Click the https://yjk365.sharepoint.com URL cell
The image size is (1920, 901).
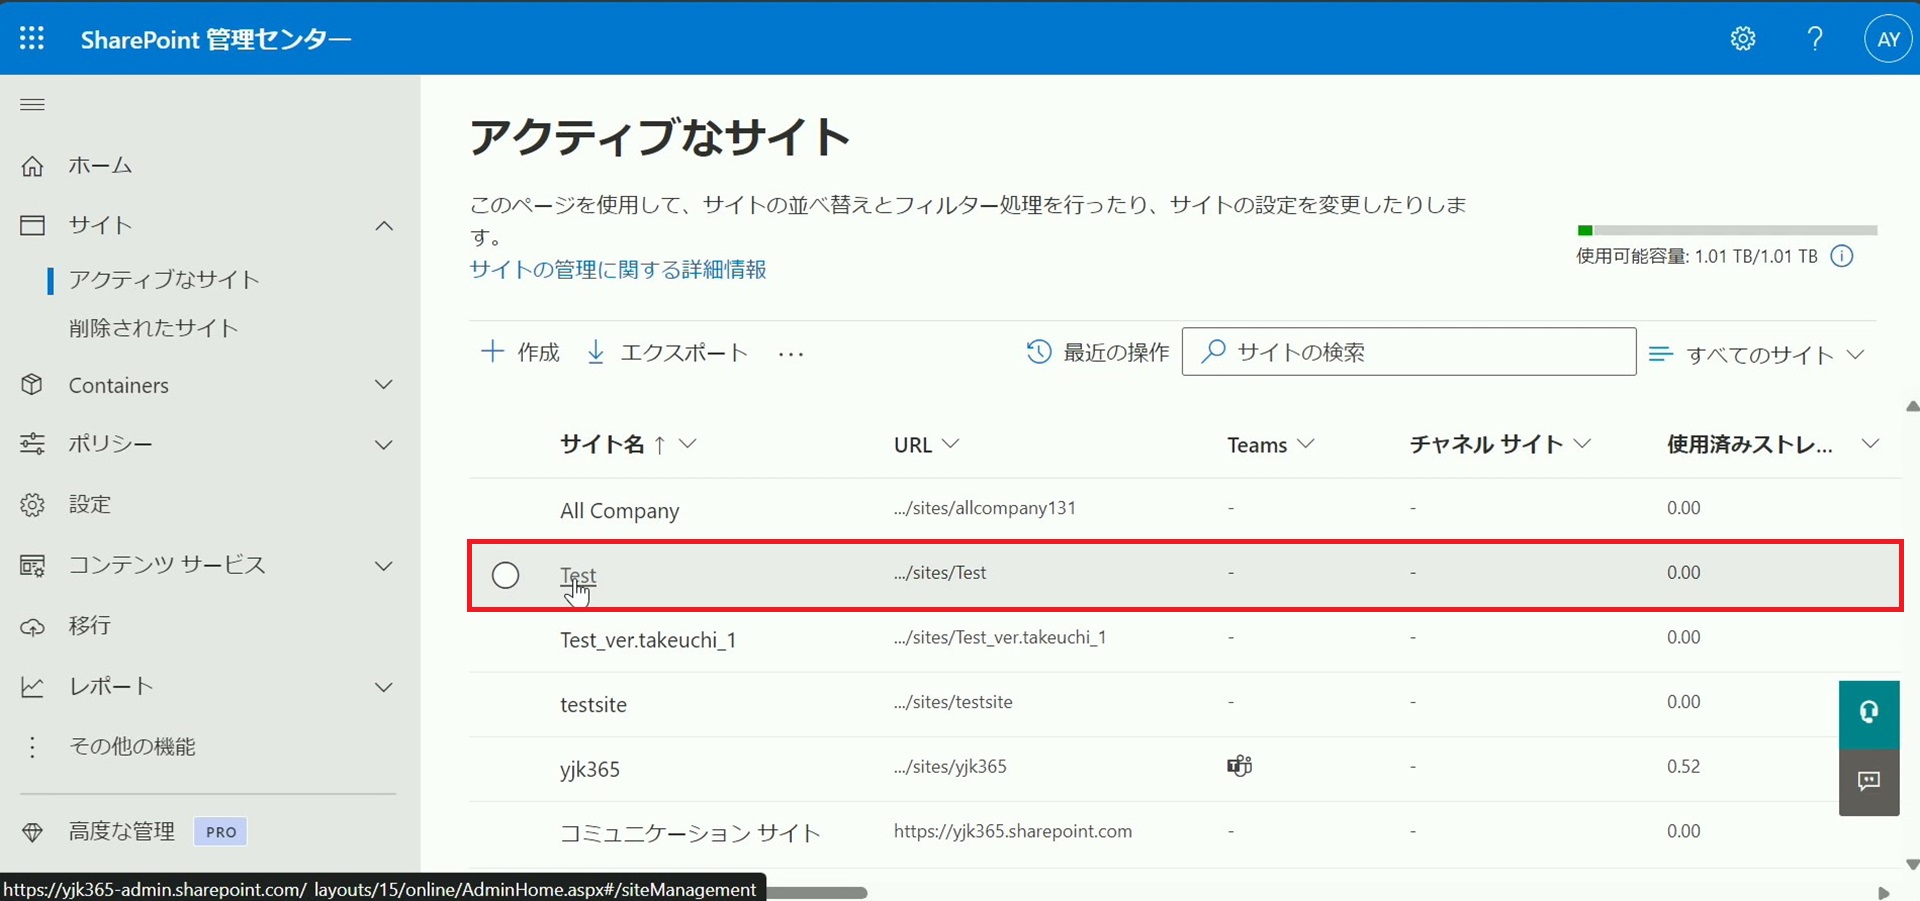(x=1013, y=831)
